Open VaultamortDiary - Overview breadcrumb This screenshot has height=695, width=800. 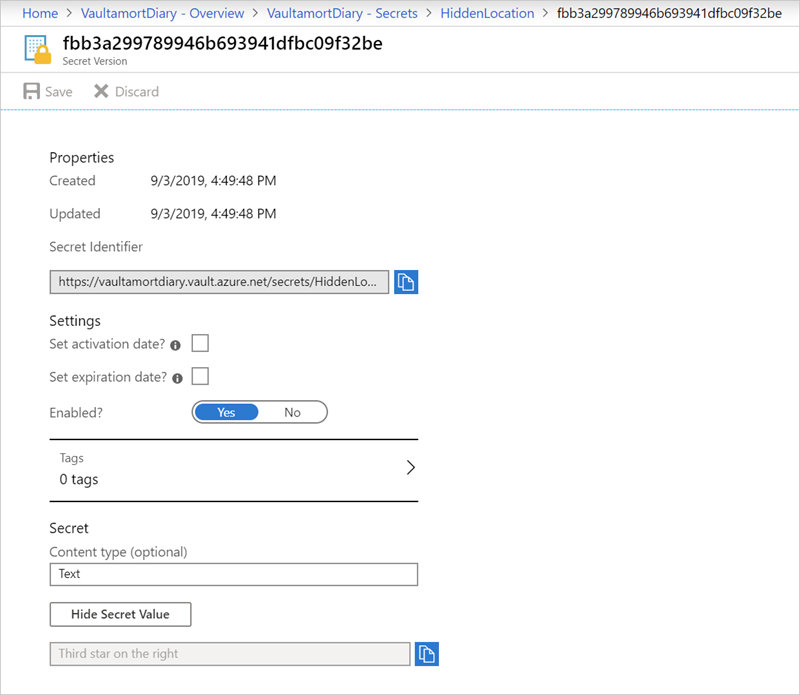point(162,13)
